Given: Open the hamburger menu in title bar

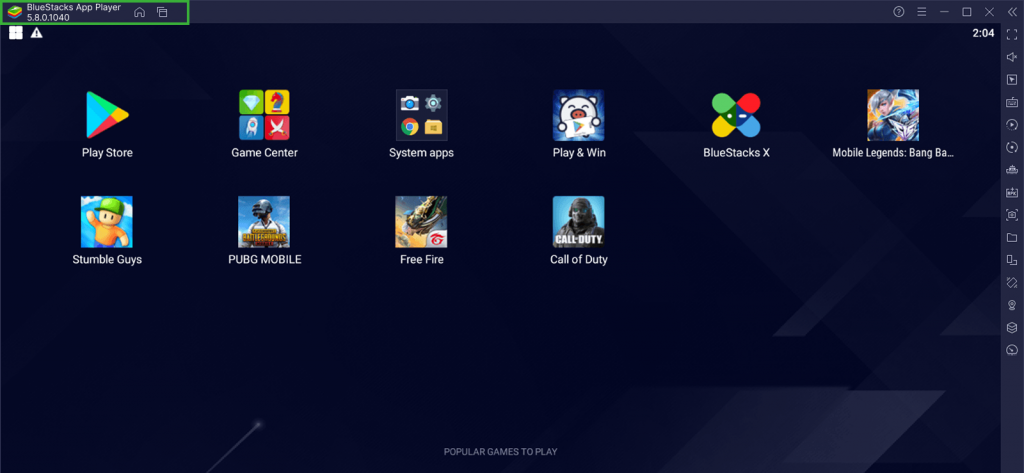Looking at the screenshot, I should click(921, 12).
